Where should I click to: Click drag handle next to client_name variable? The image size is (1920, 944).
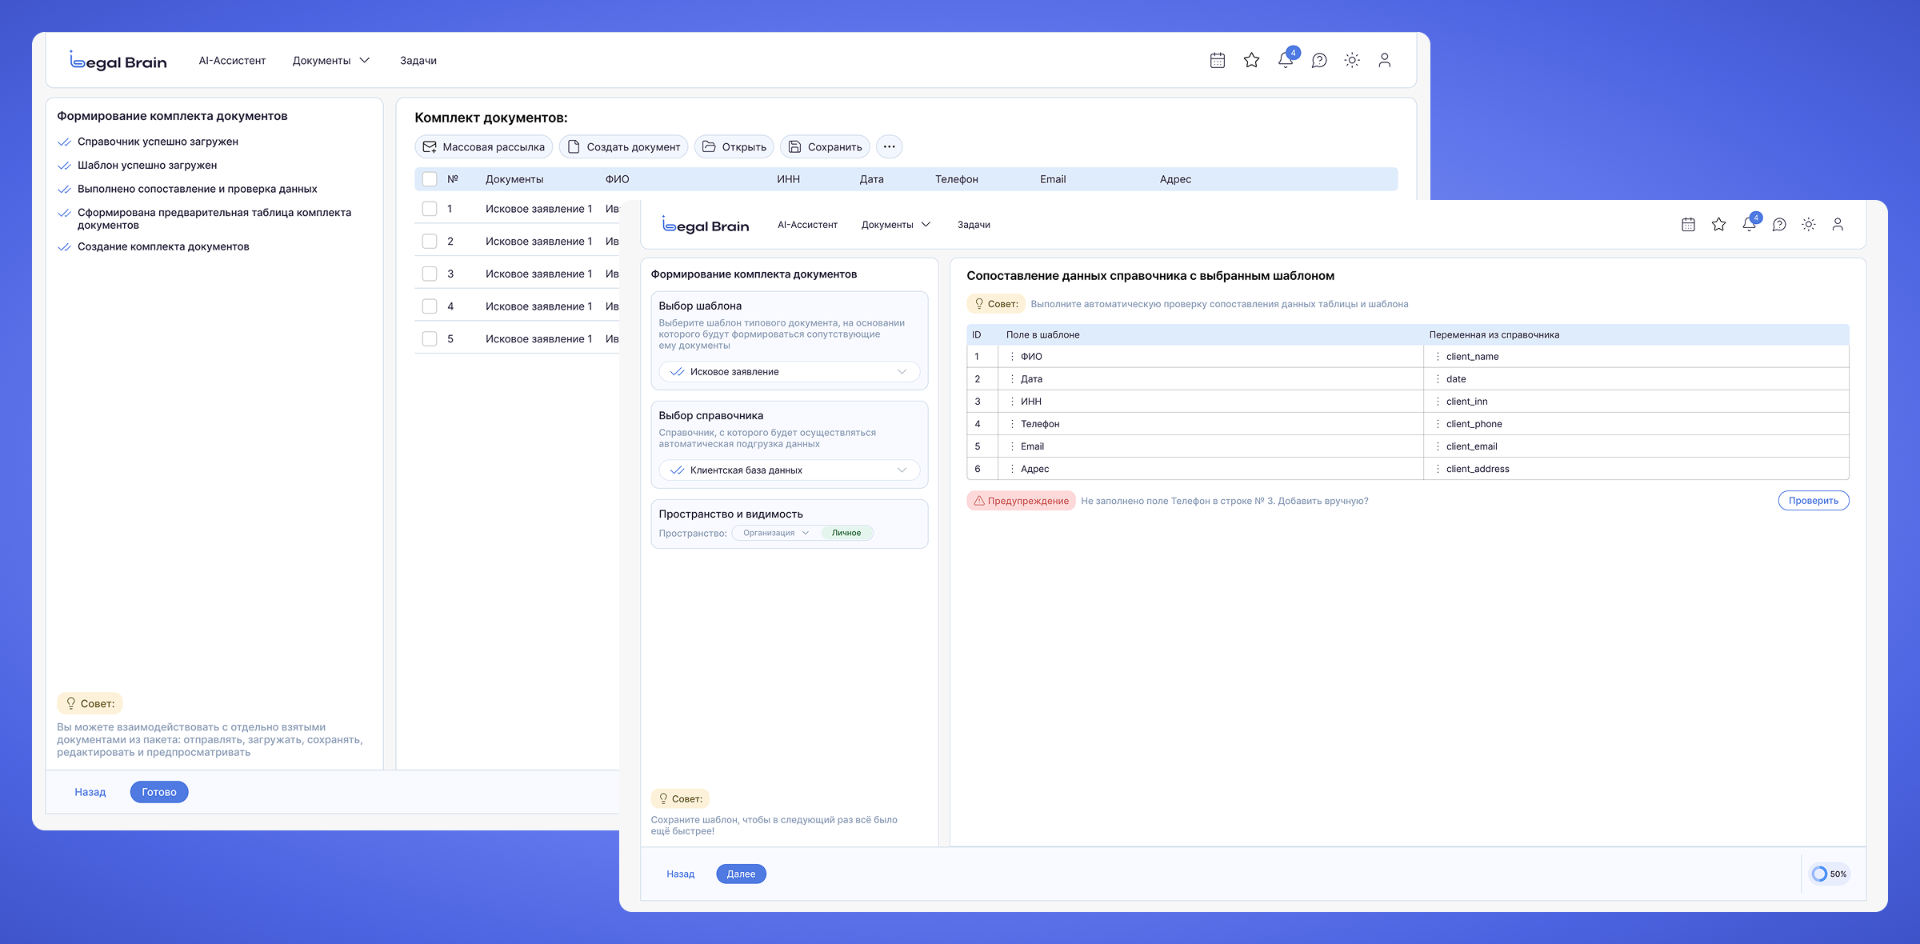(1438, 357)
